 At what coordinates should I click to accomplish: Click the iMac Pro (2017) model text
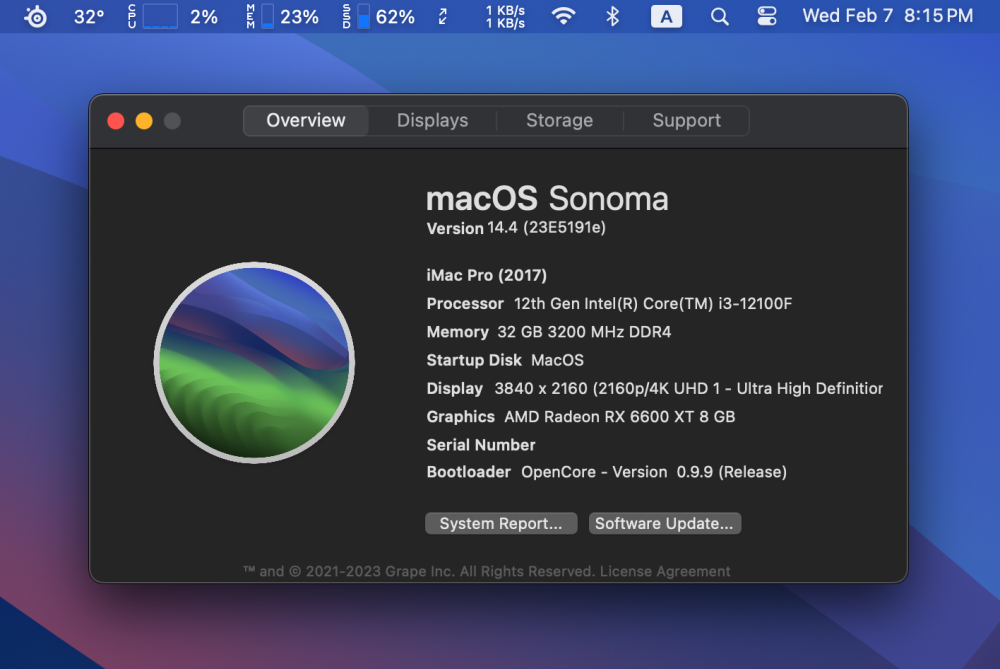(x=487, y=276)
